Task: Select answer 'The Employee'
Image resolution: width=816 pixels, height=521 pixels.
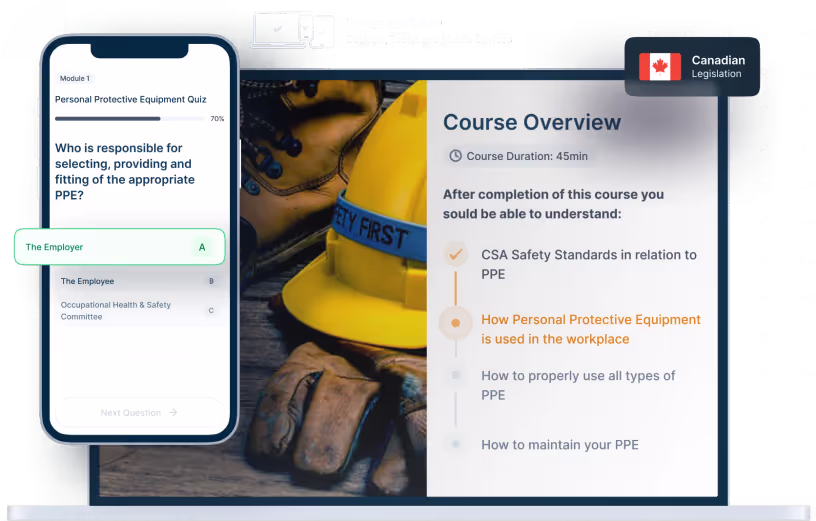Action: pos(138,281)
